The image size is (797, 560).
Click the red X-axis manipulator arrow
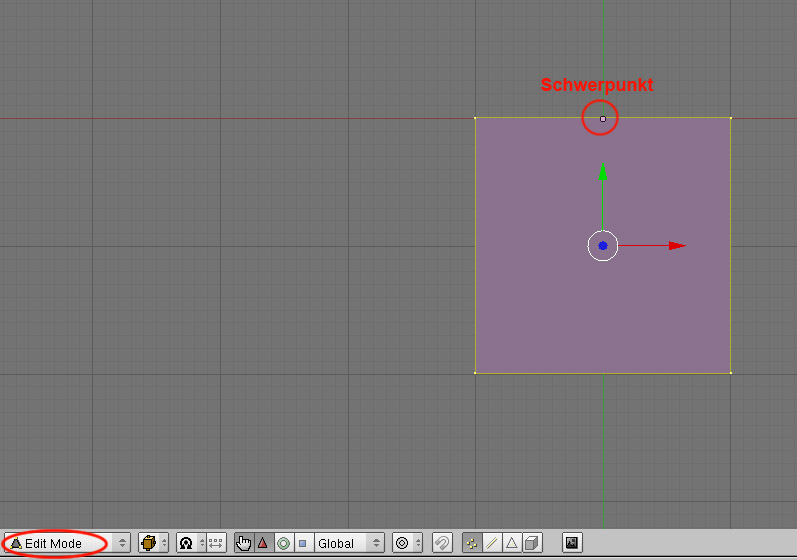point(677,246)
